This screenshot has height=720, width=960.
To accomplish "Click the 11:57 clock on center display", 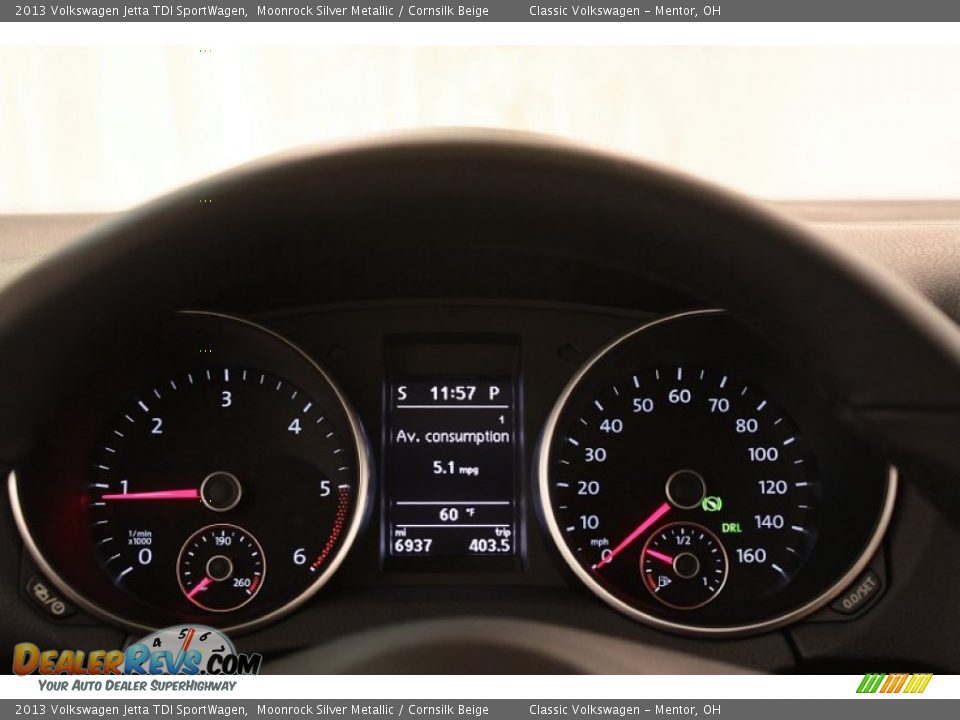I will click(452, 393).
